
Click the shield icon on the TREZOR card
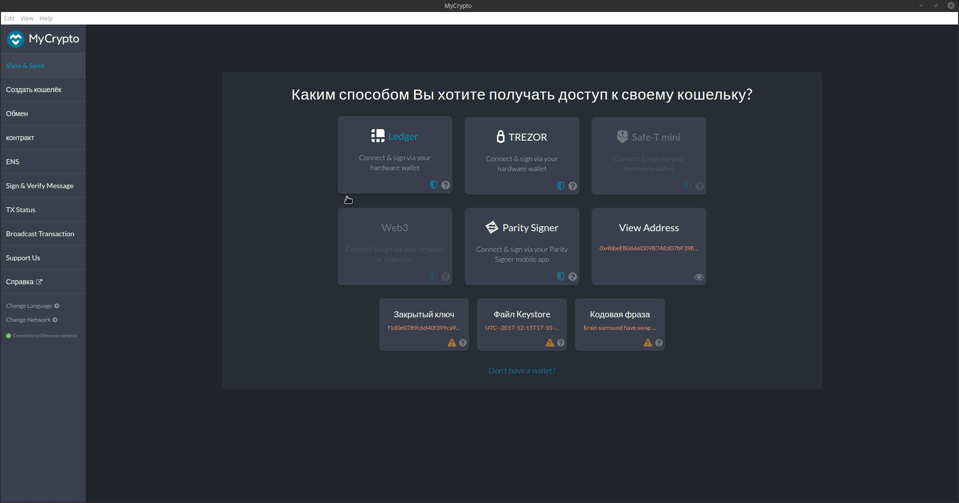pos(561,186)
